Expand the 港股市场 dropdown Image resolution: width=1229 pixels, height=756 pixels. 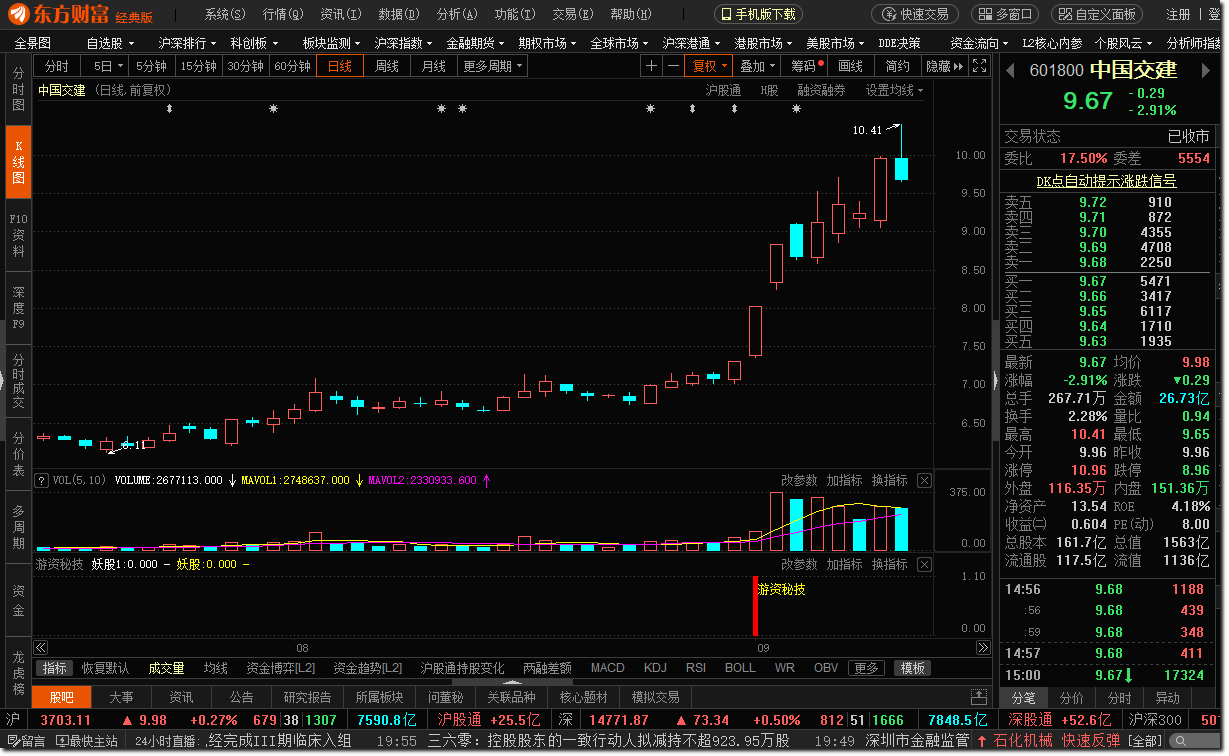763,44
